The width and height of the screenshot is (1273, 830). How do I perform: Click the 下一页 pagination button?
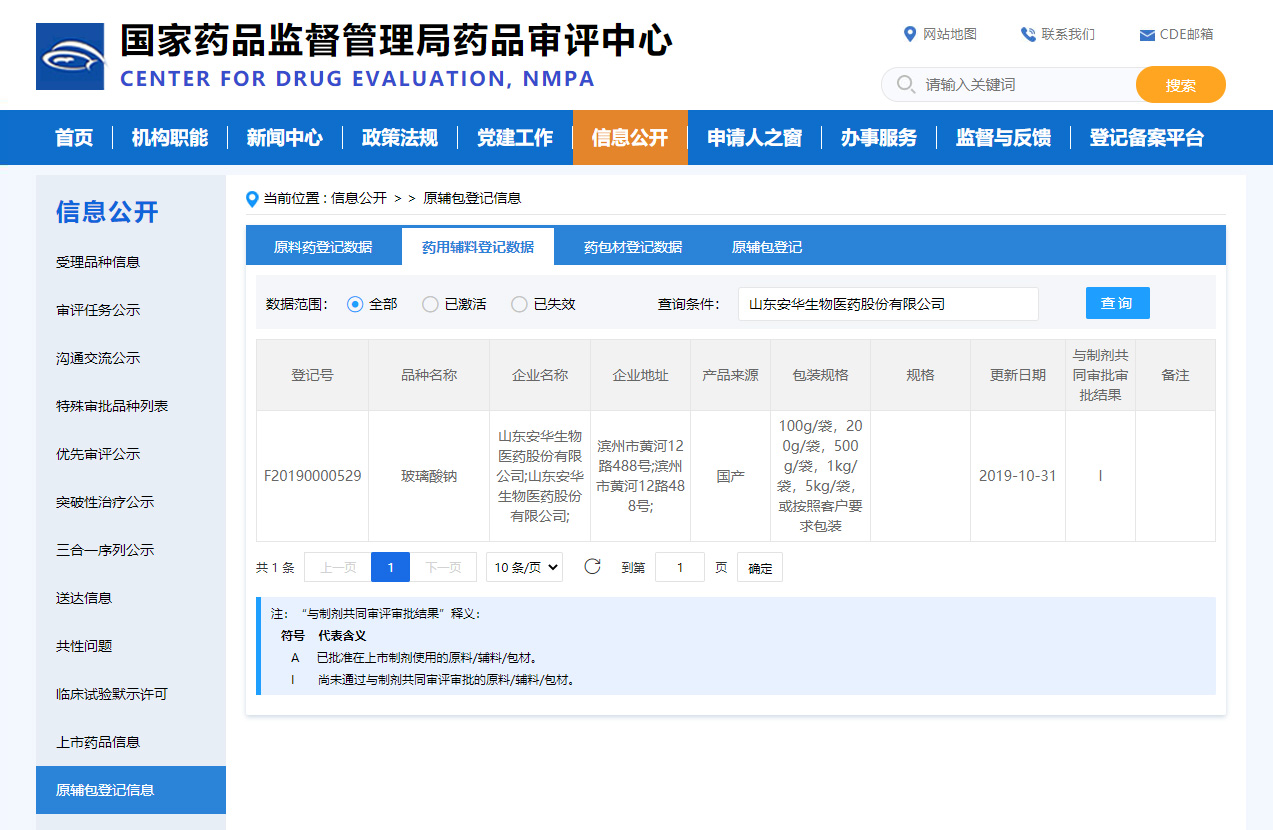pos(443,567)
